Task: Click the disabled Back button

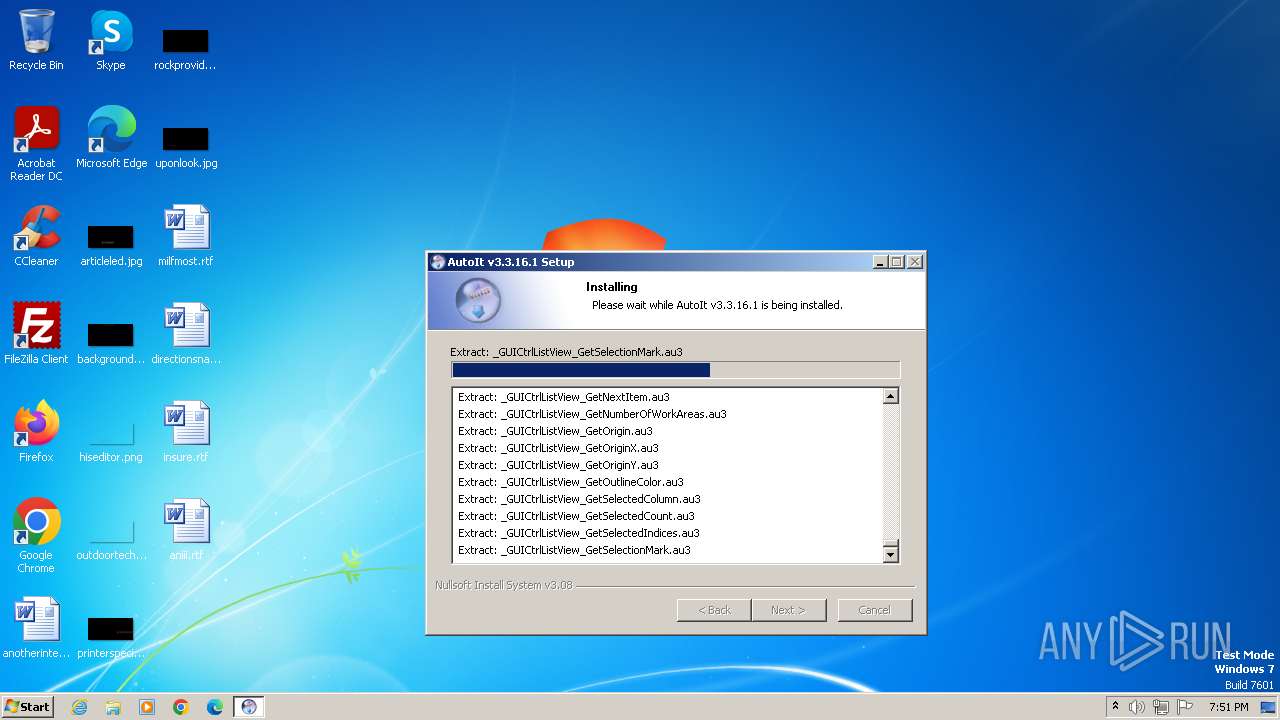Action: click(x=714, y=610)
